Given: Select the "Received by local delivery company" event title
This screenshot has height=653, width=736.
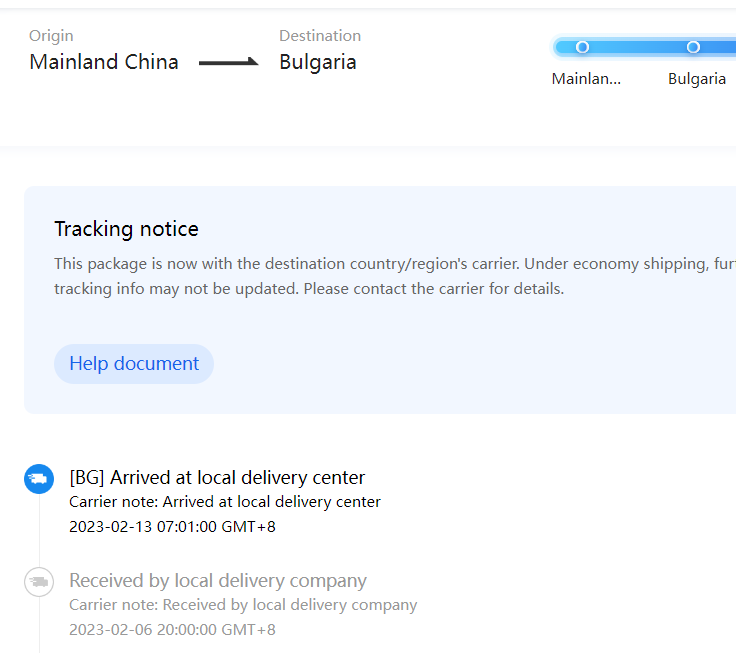Looking at the screenshot, I should (218, 581).
